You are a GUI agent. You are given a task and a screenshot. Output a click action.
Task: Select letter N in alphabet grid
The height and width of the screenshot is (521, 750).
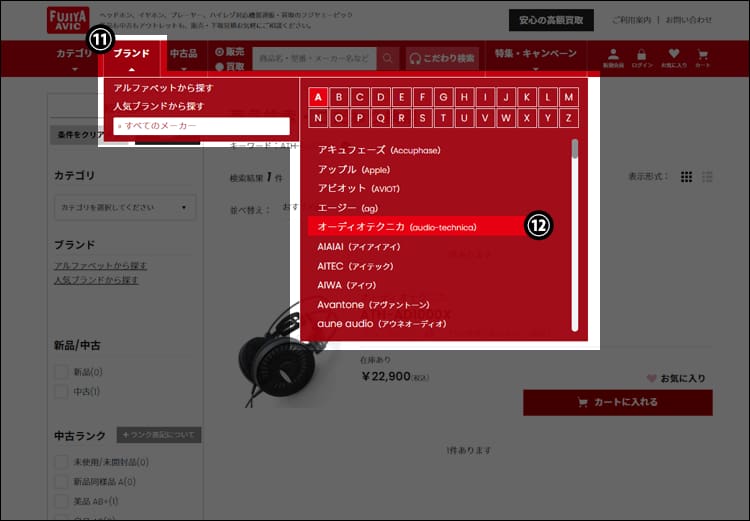pyautogui.click(x=318, y=118)
